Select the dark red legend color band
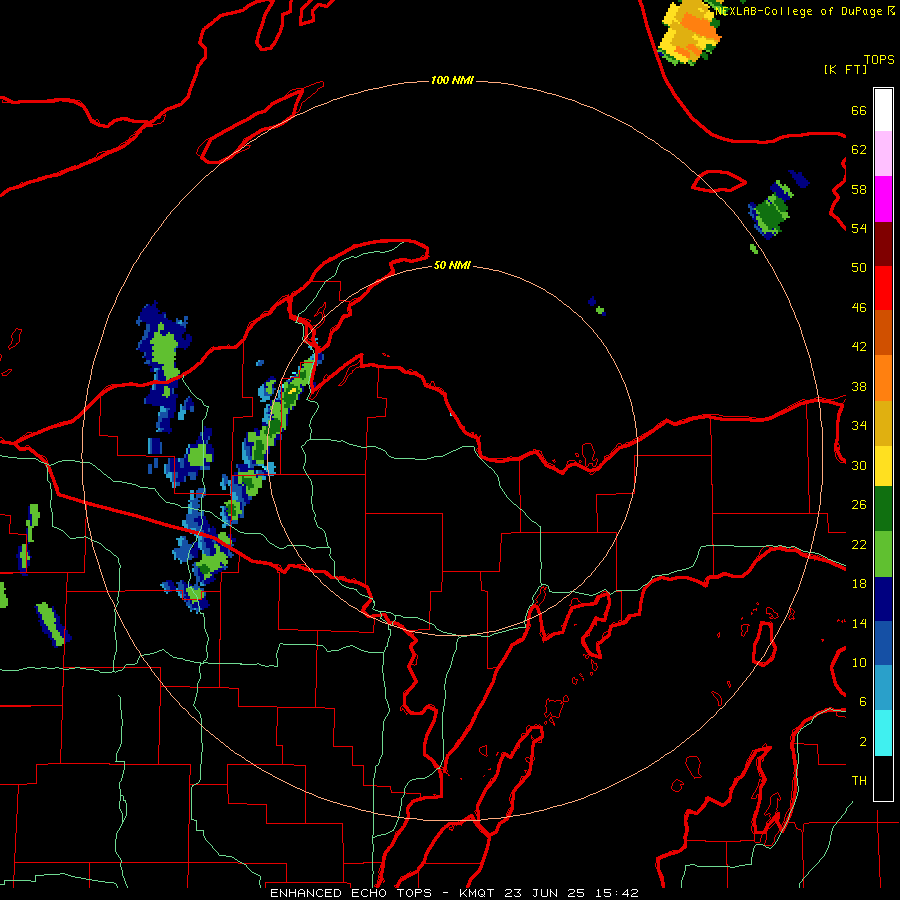 click(883, 243)
